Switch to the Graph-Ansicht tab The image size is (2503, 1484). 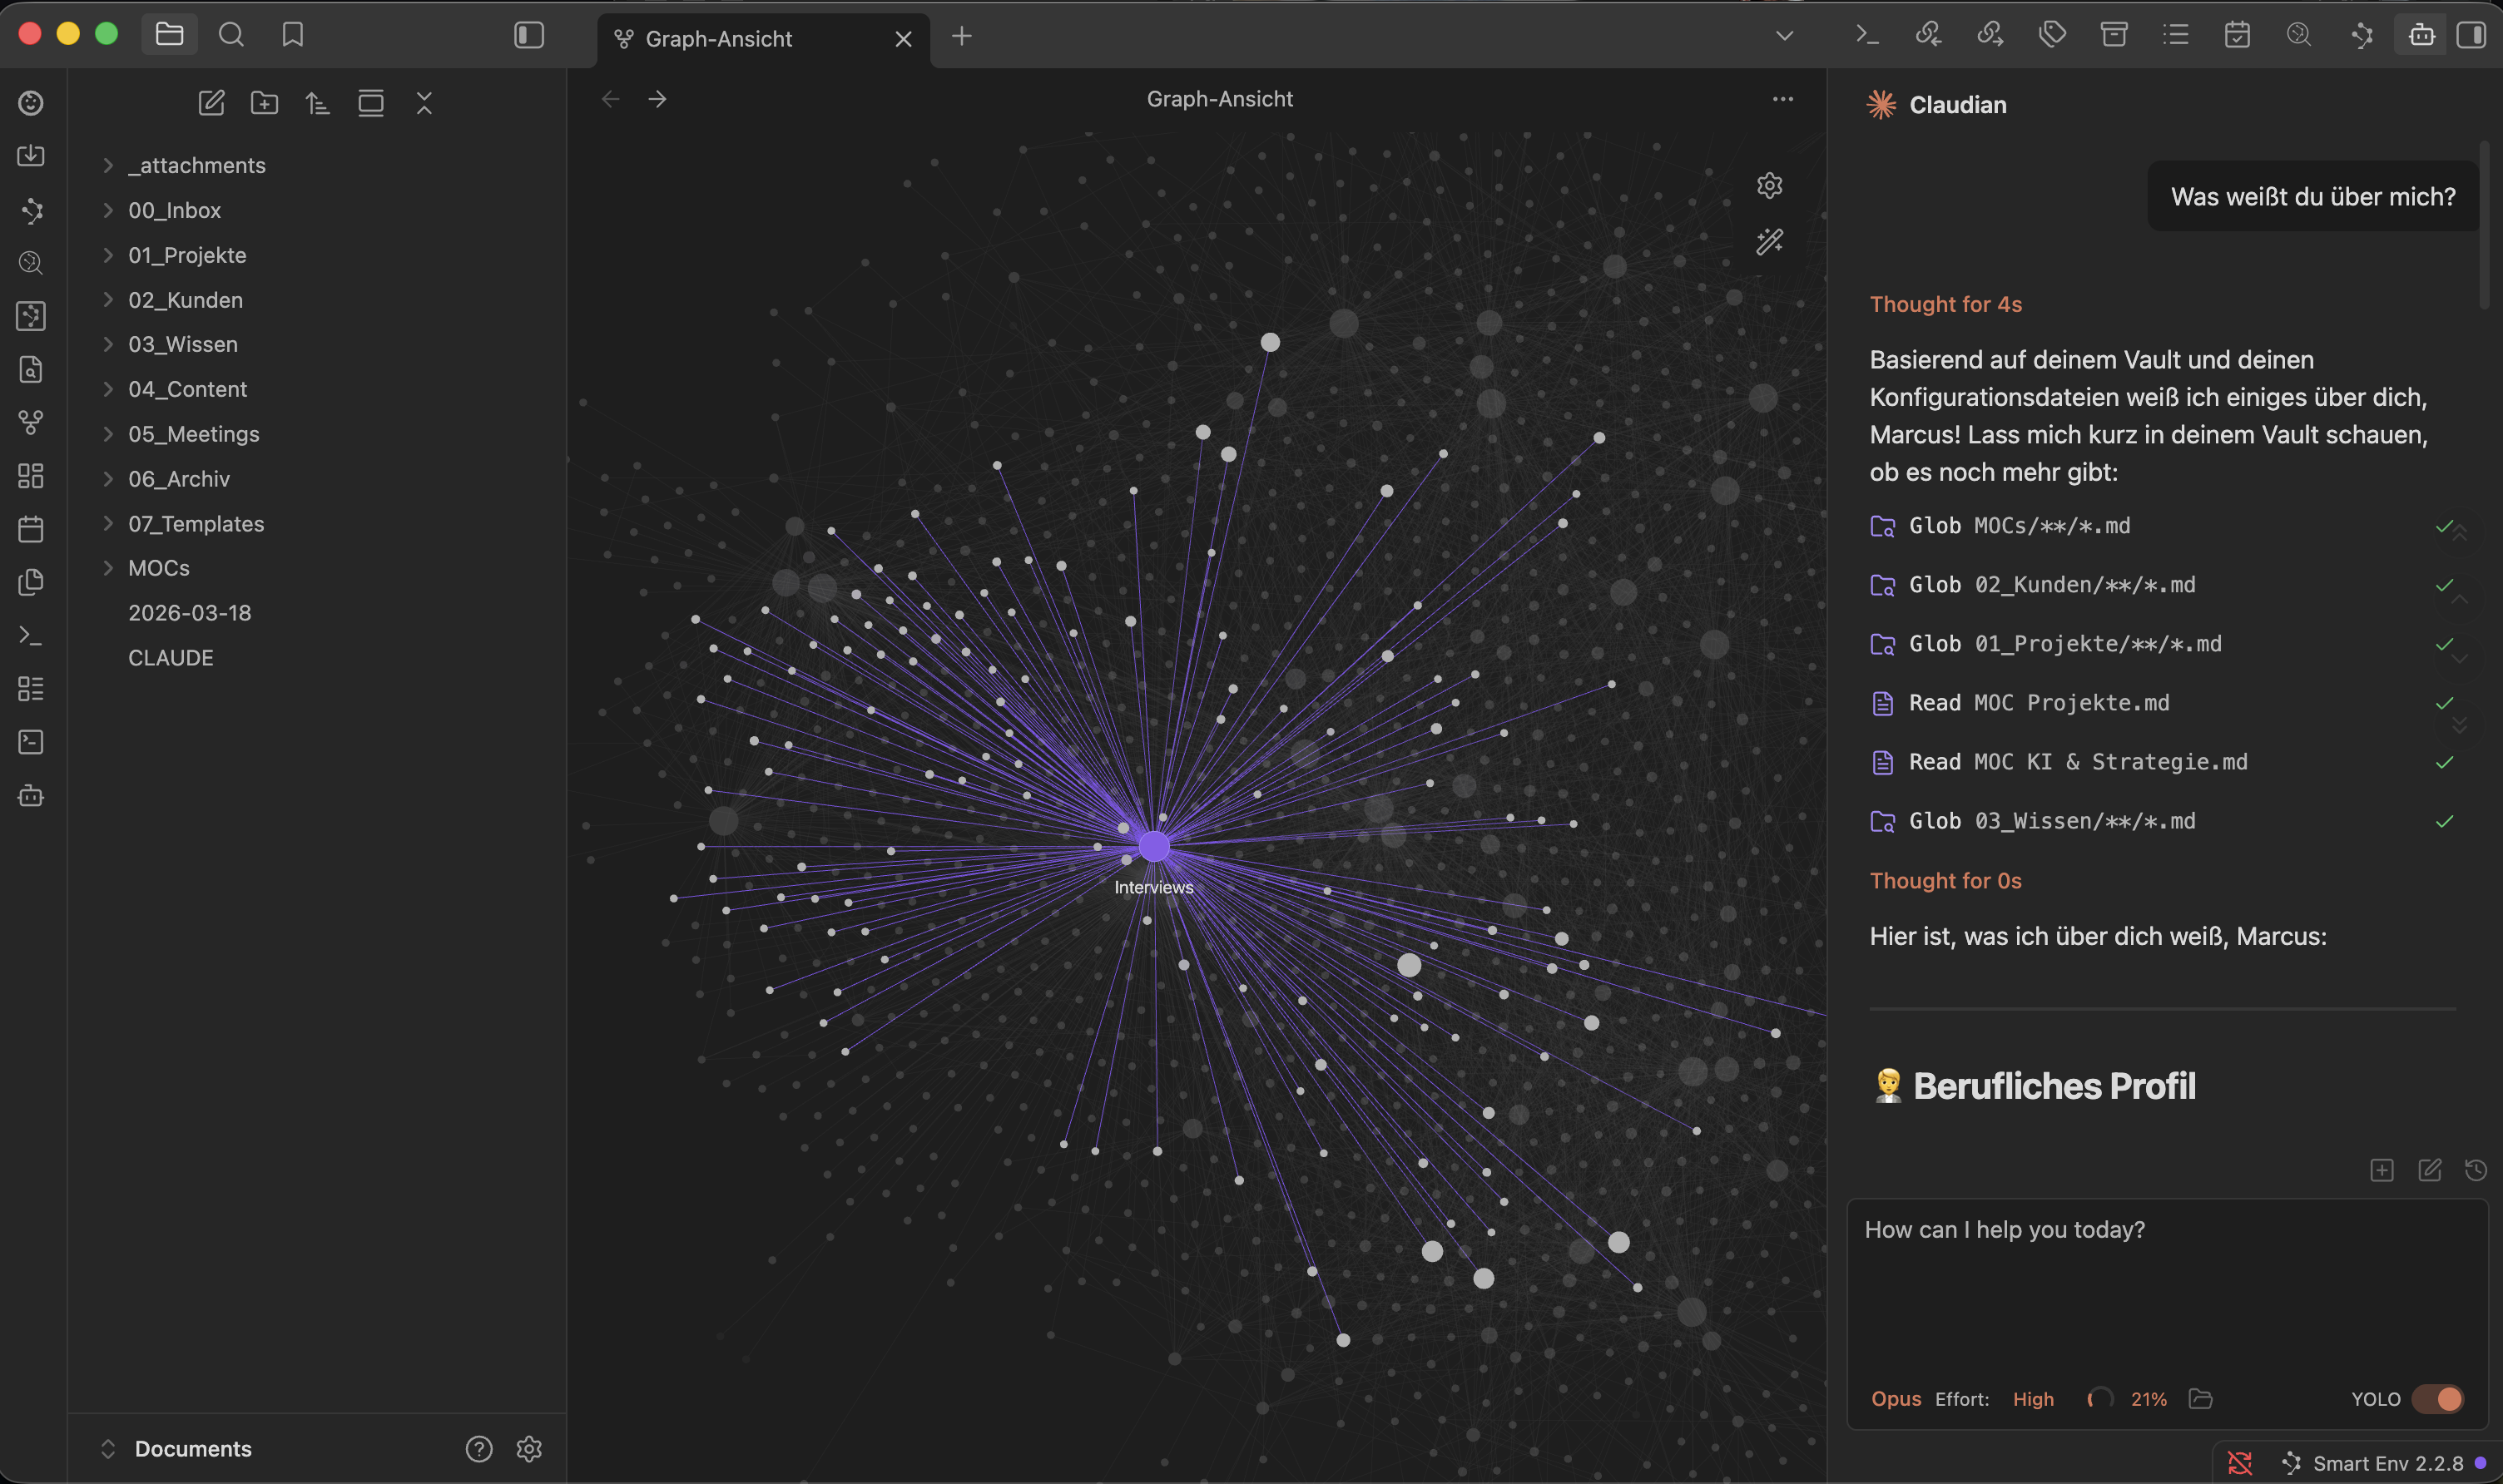[718, 39]
